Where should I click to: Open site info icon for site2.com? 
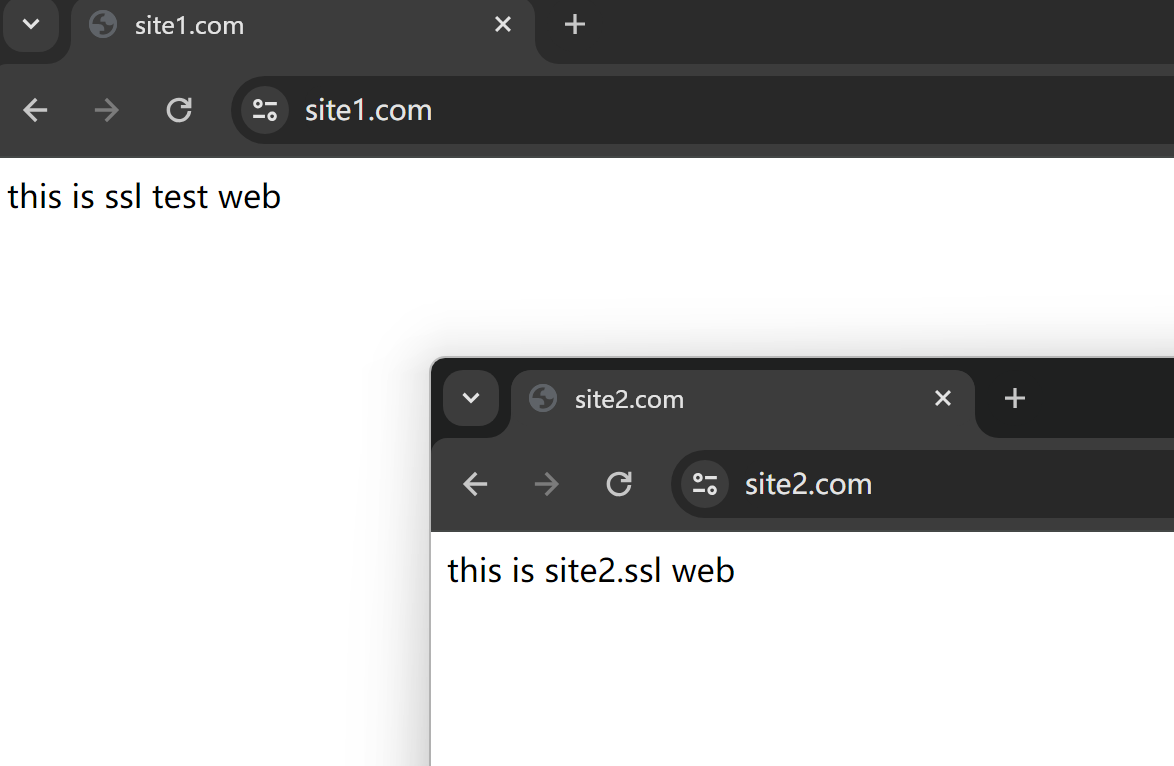click(x=705, y=485)
